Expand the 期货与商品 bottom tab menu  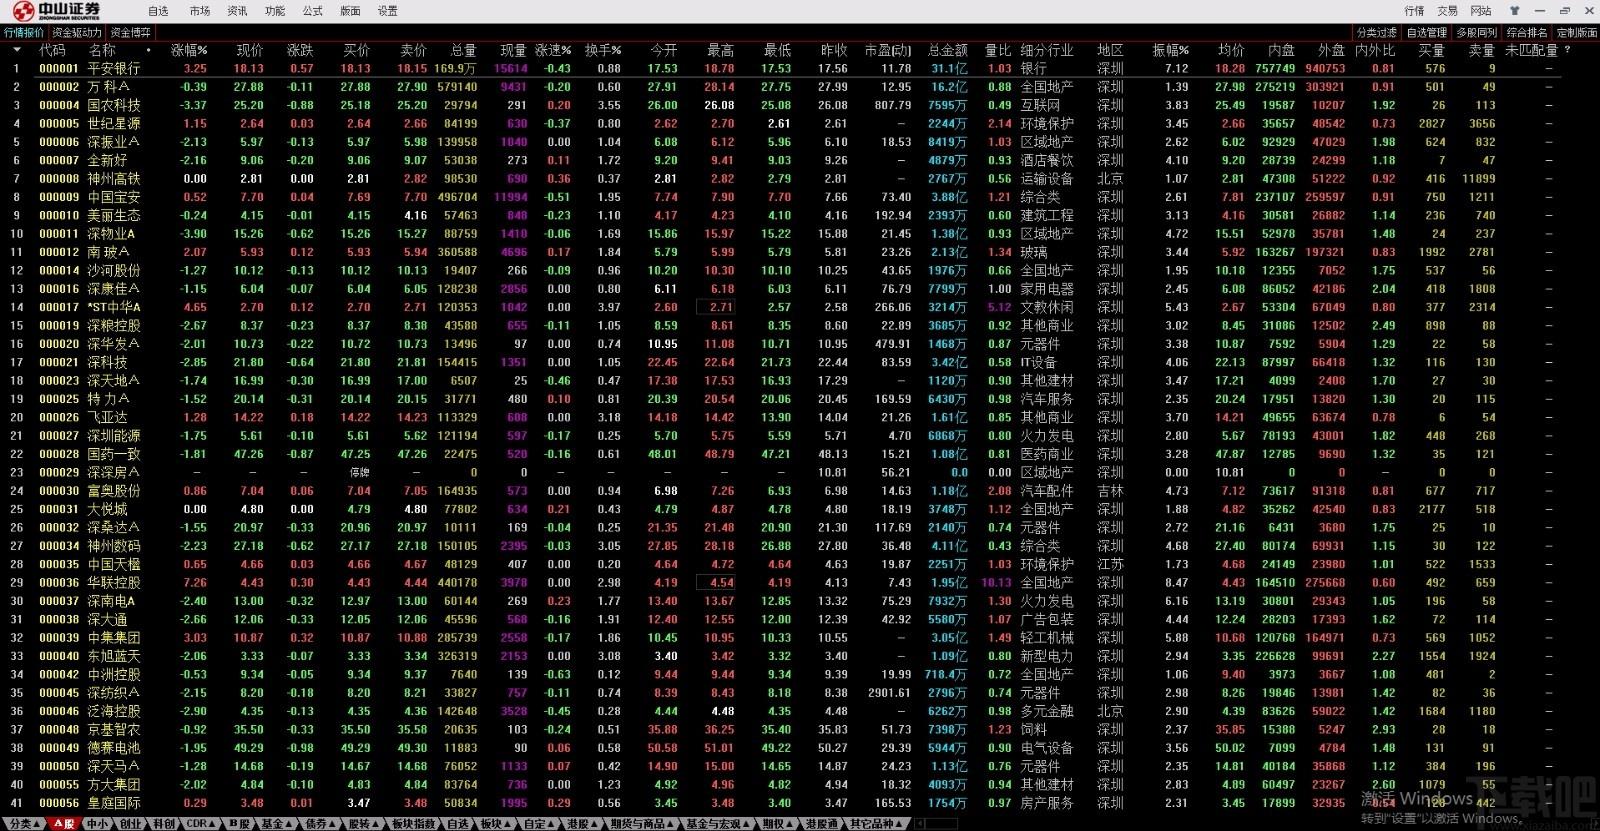click(643, 824)
